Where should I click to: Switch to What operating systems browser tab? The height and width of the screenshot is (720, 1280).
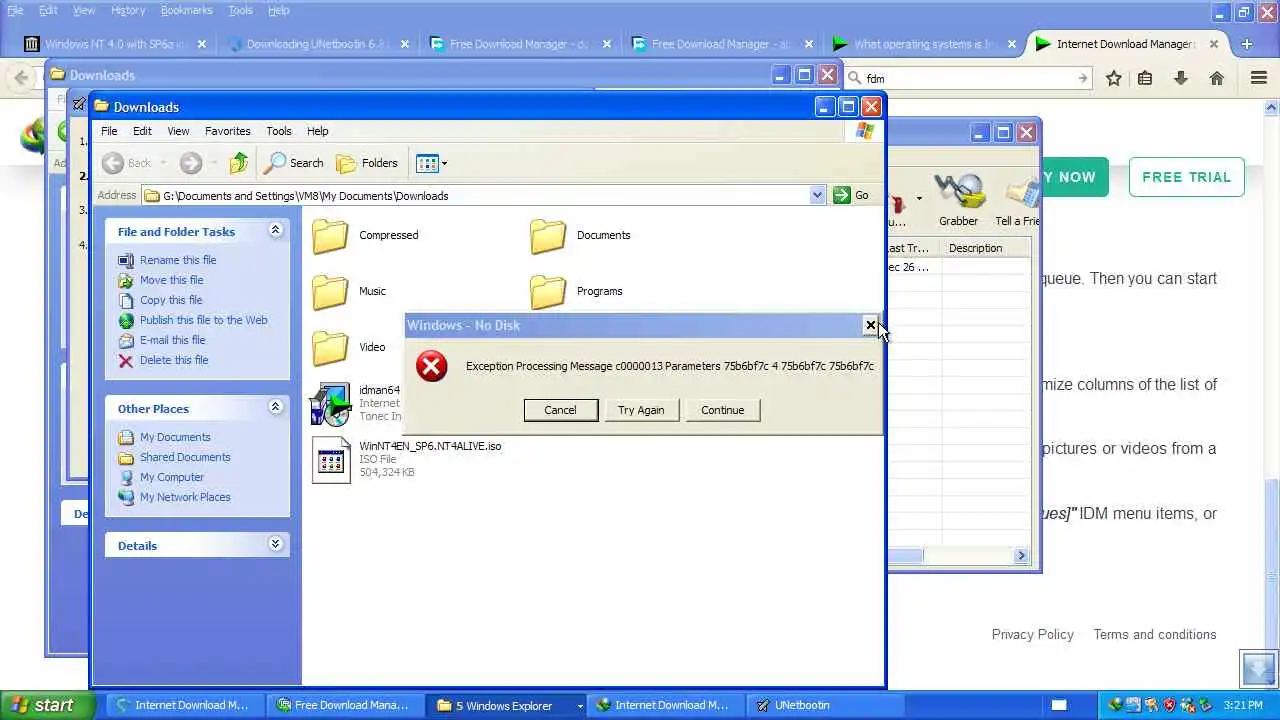(924, 44)
